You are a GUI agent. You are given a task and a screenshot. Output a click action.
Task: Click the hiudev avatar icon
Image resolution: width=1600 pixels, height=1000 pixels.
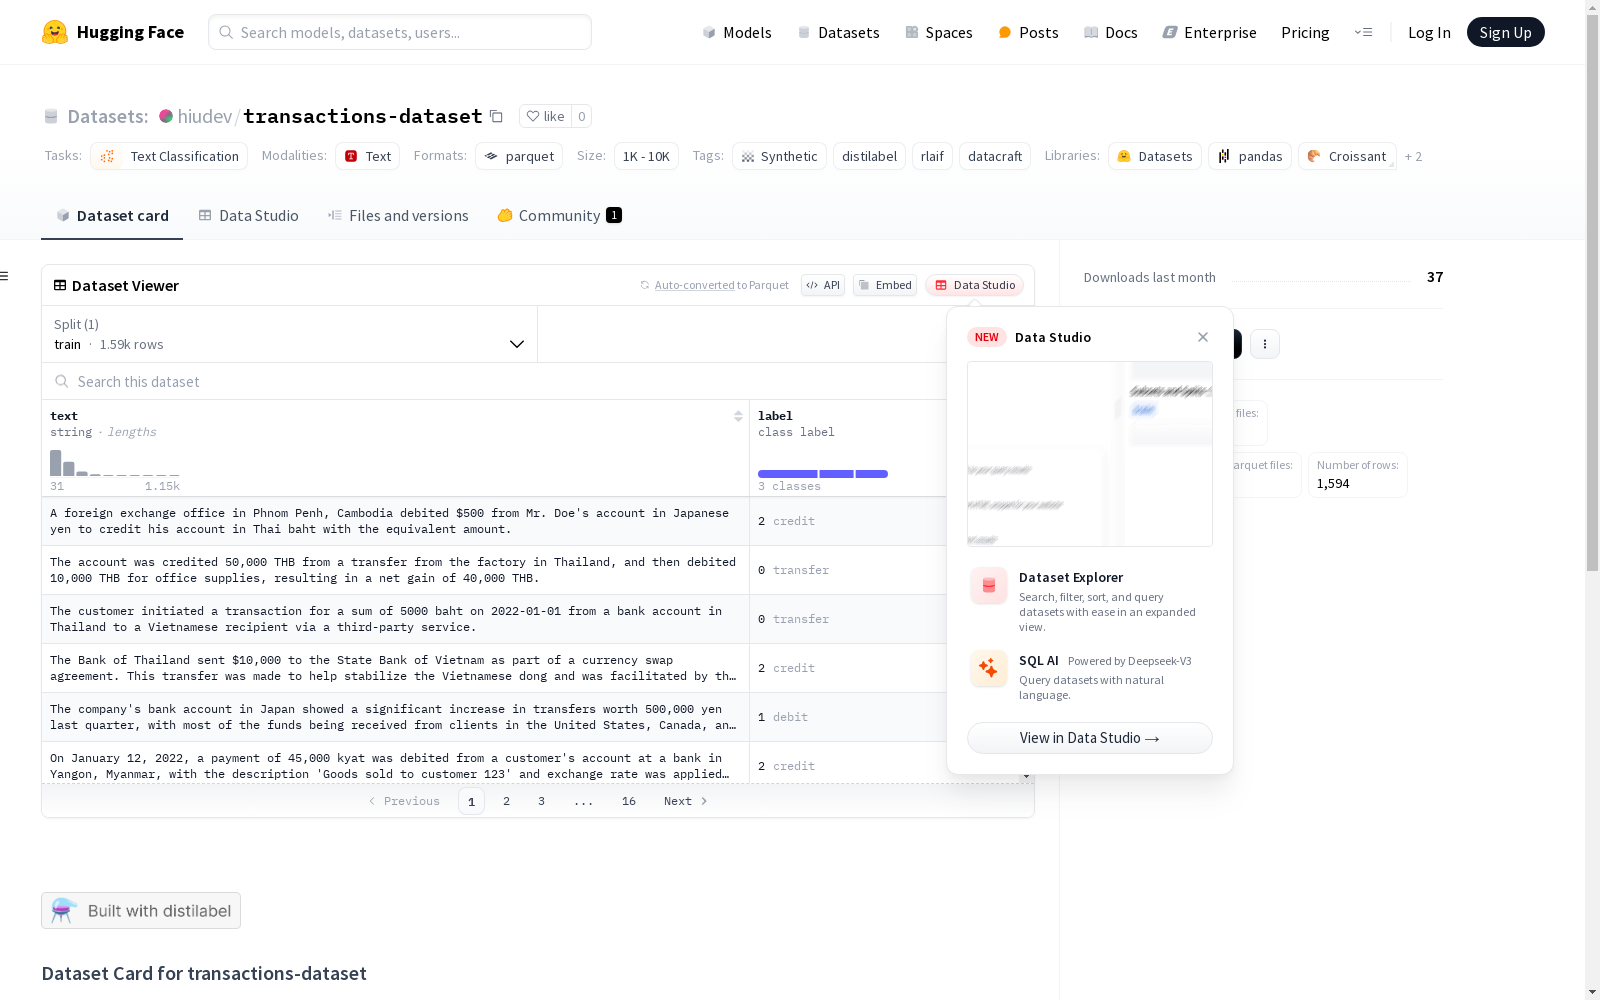click(166, 116)
